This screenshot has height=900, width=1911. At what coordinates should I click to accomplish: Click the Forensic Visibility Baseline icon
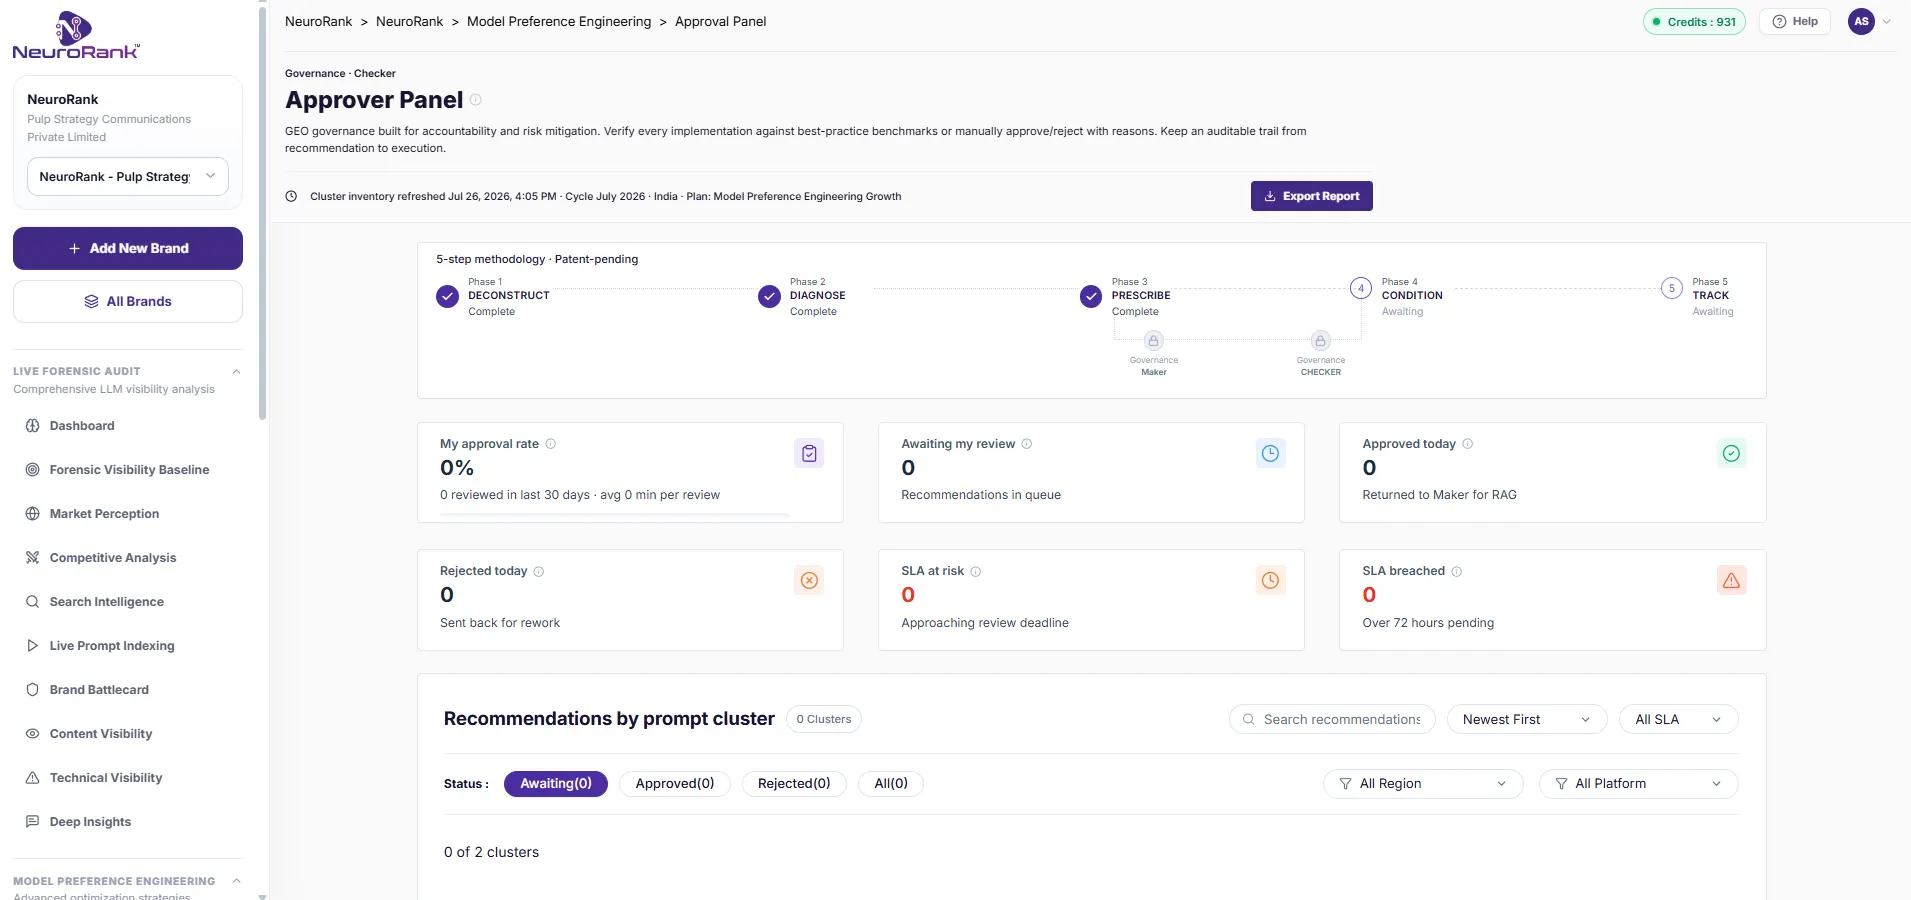tap(32, 470)
